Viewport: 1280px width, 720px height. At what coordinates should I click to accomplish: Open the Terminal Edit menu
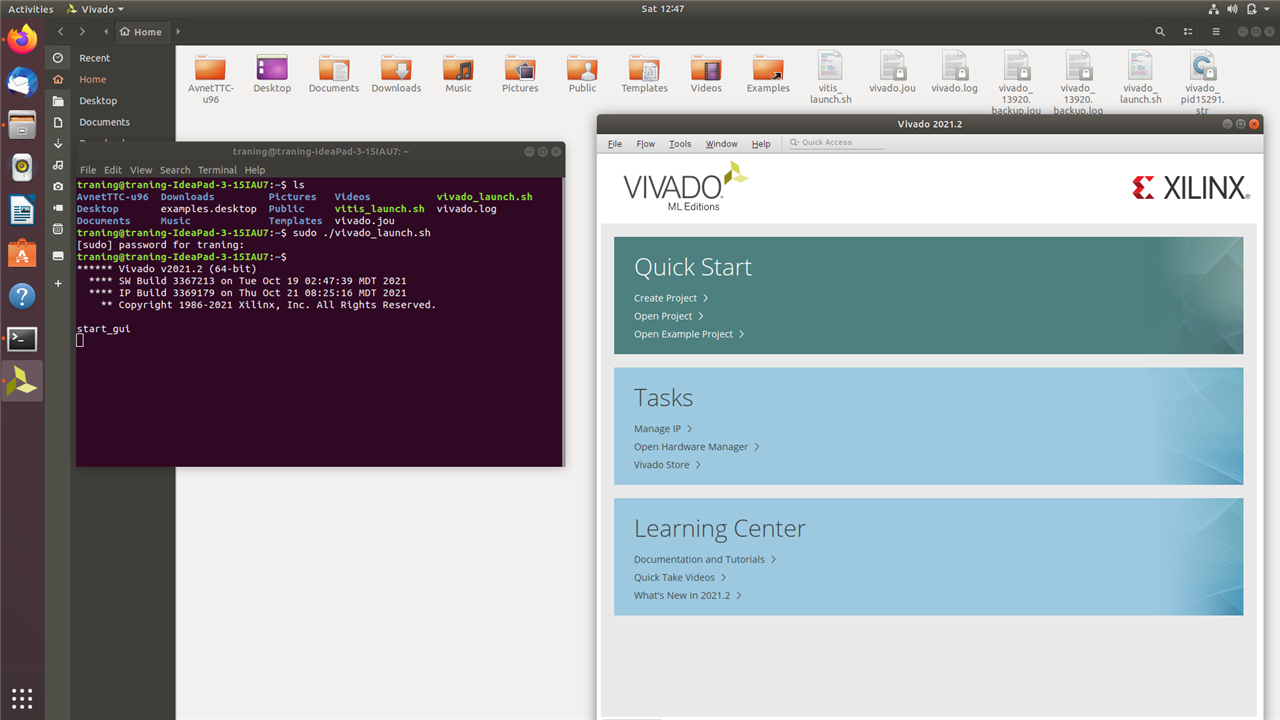click(113, 170)
